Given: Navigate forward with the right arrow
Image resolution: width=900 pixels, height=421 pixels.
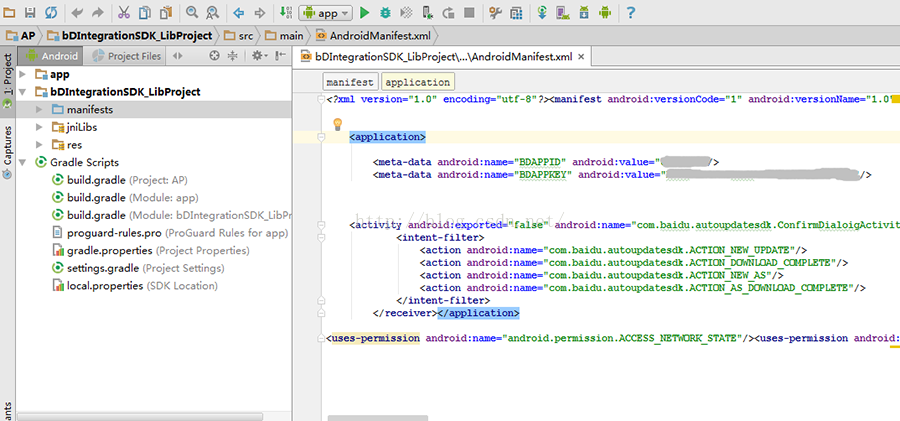Looking at the screenshot, I should 259,12.
